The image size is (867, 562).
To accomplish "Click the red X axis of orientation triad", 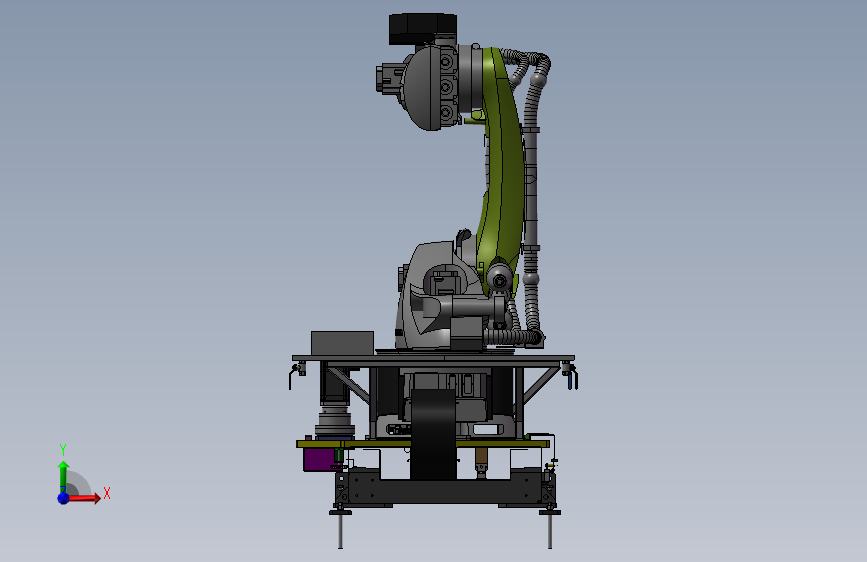I will tap(85, 498).
